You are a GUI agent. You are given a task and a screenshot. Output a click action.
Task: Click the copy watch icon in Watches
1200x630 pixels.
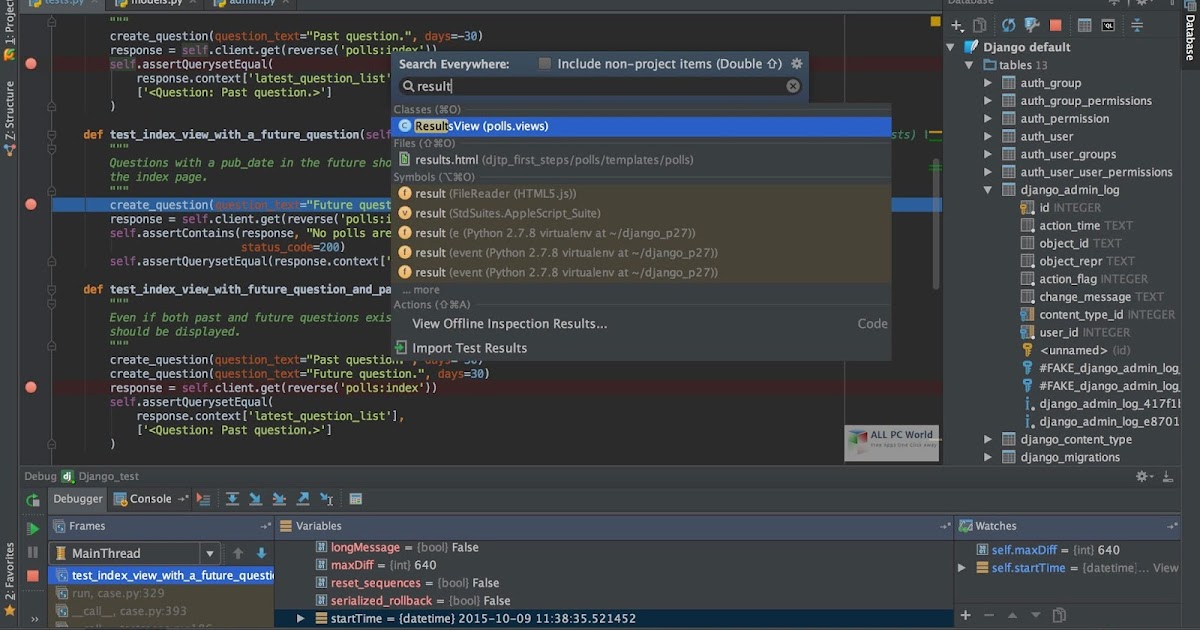tap(1060, 615)
